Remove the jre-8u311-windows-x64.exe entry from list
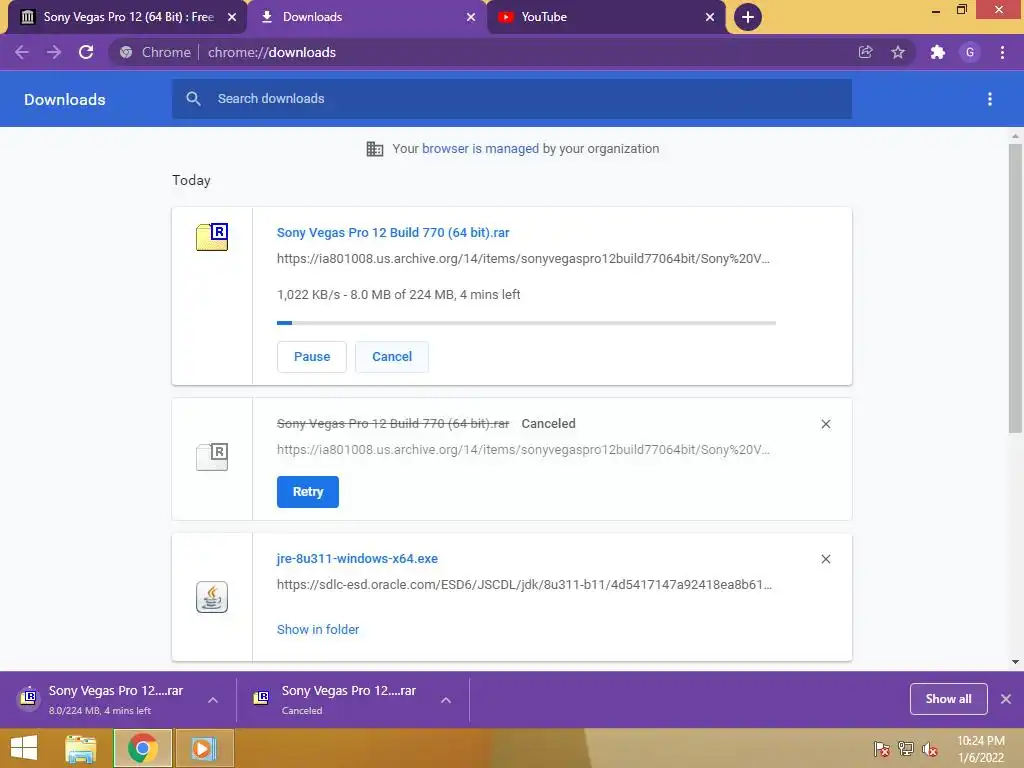Screen dimensions: 1024x768 point(825,559)
